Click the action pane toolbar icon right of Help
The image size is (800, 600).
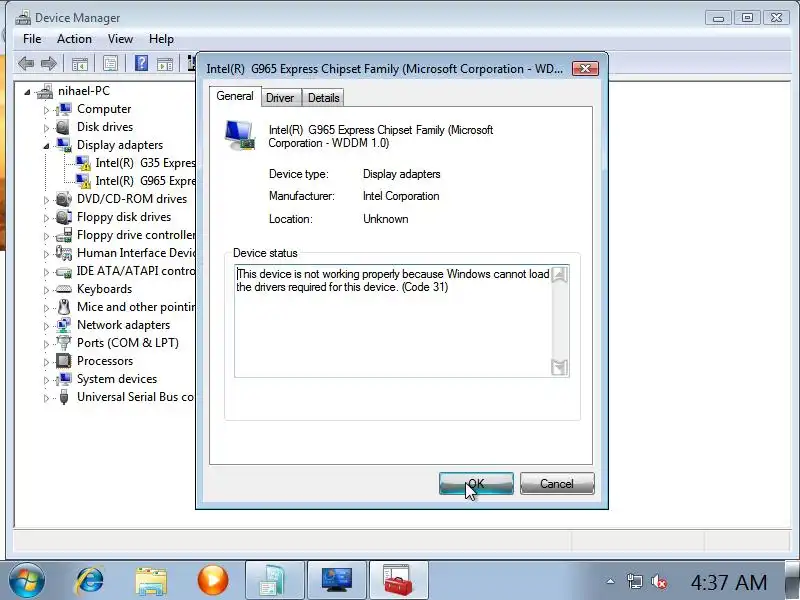point(165,64)
